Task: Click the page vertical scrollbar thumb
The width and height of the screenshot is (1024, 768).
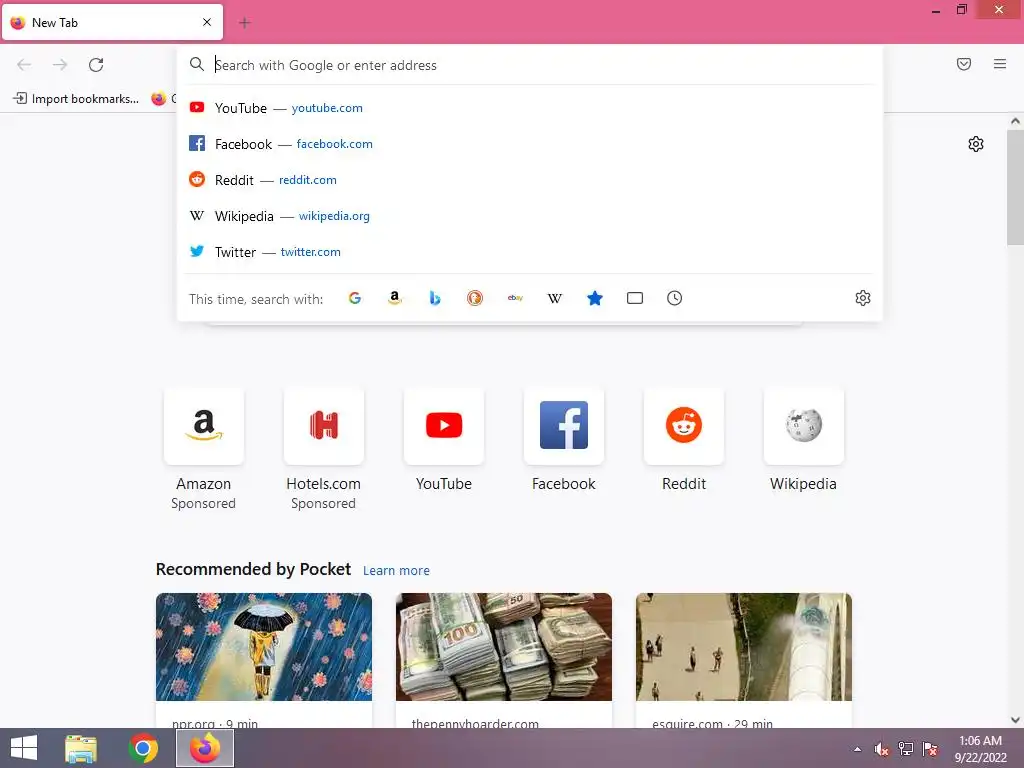Action: (1016, 187)
